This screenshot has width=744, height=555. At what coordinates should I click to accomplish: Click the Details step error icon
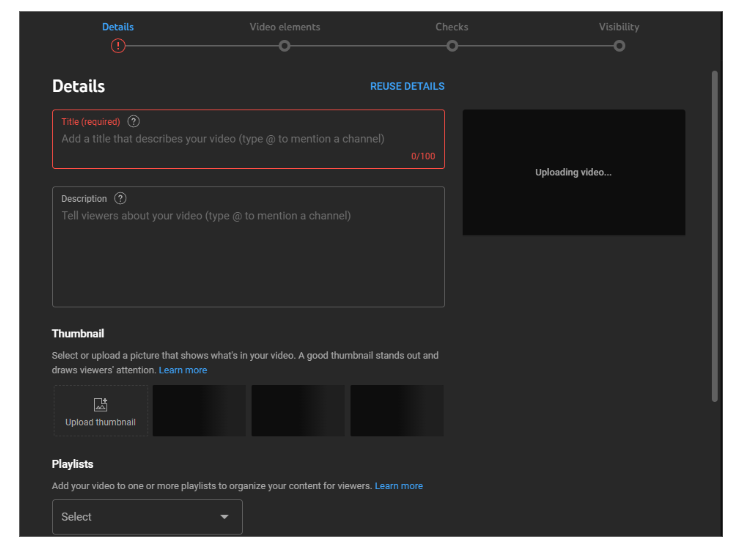point(118,46)
